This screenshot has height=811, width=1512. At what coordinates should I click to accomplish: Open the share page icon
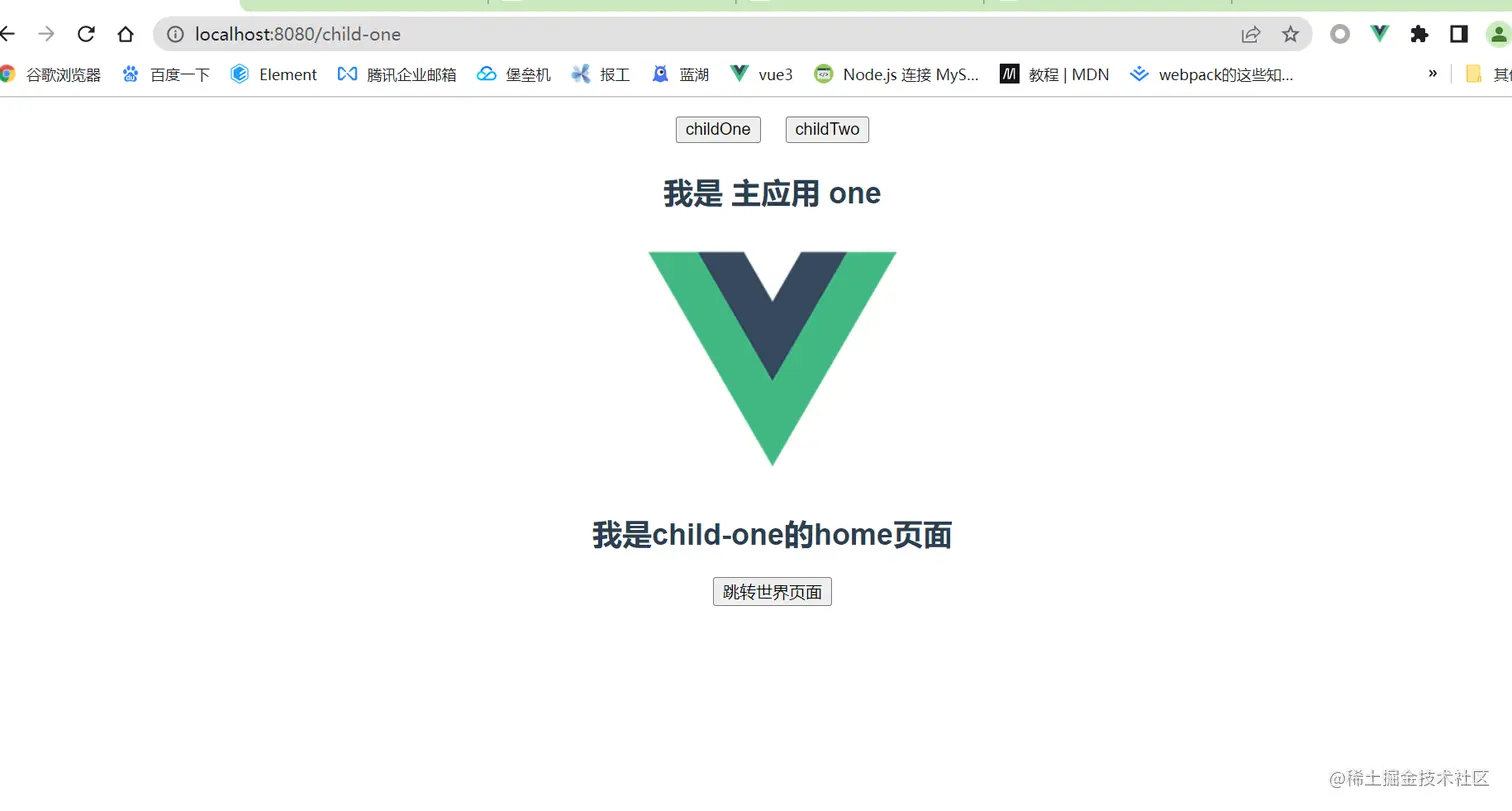(x=1250, y=34)
